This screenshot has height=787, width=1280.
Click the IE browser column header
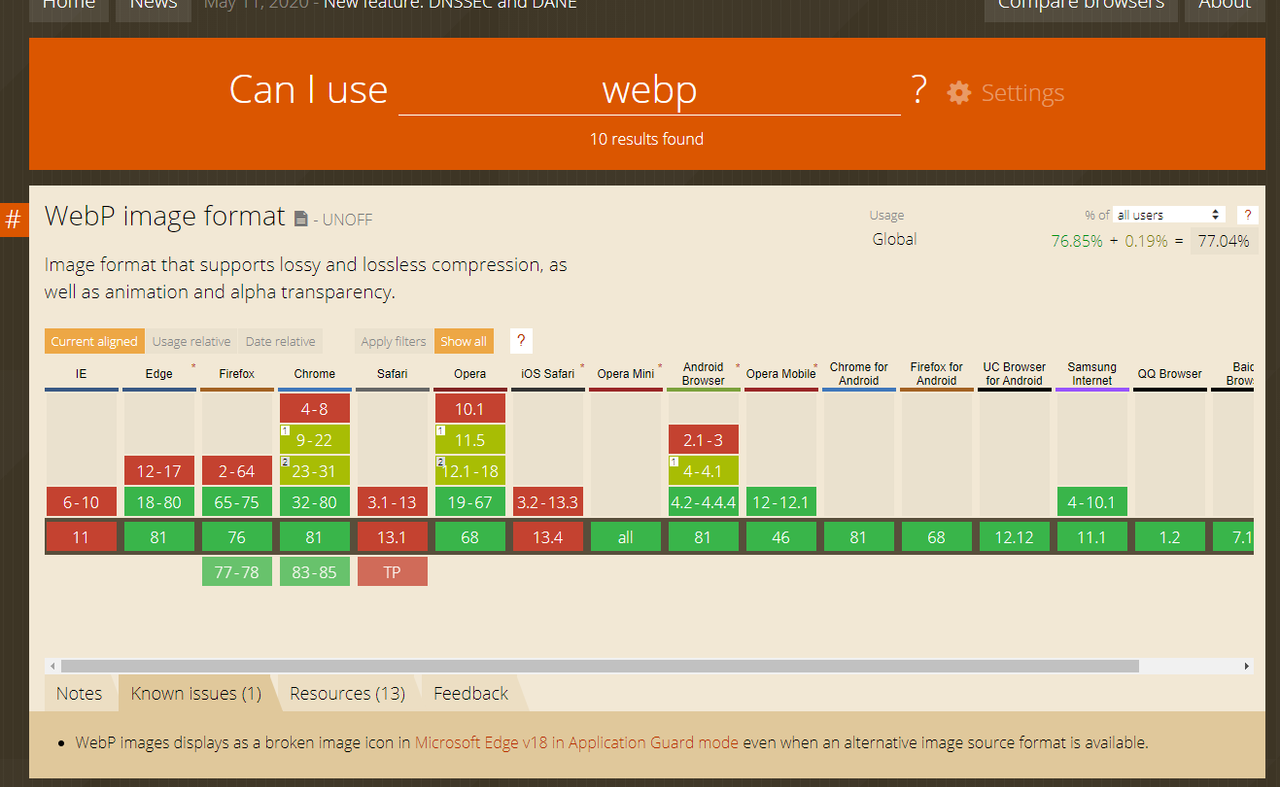(x=81, y=374)
